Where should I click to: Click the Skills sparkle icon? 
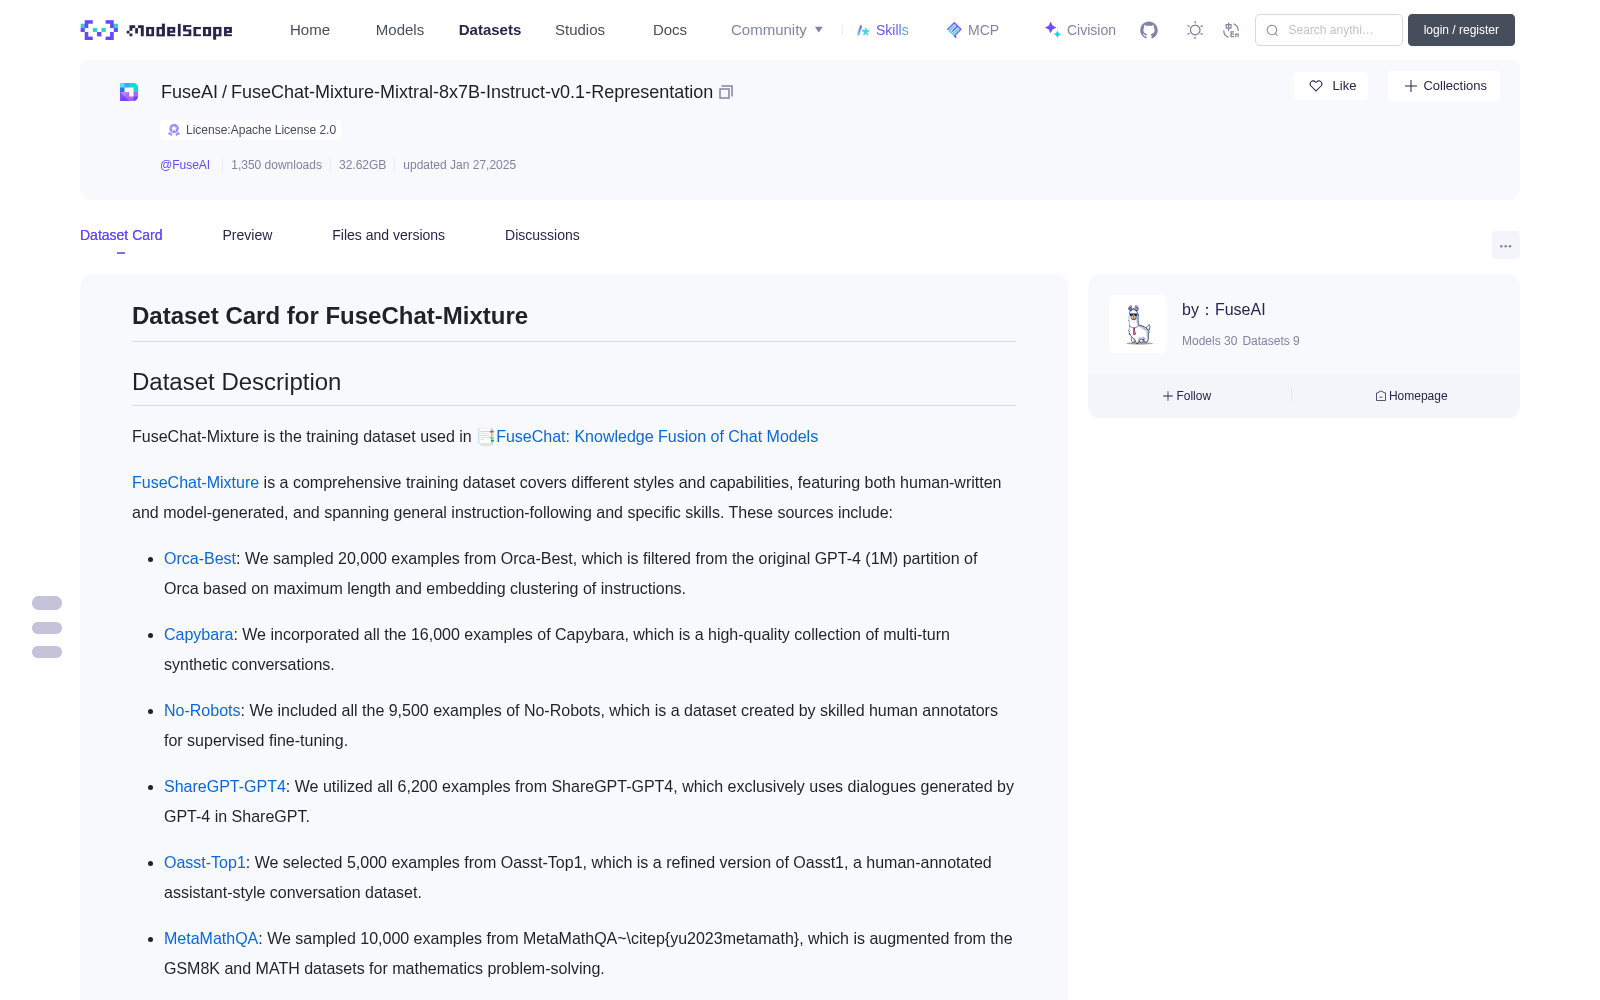tap(863, 30)
